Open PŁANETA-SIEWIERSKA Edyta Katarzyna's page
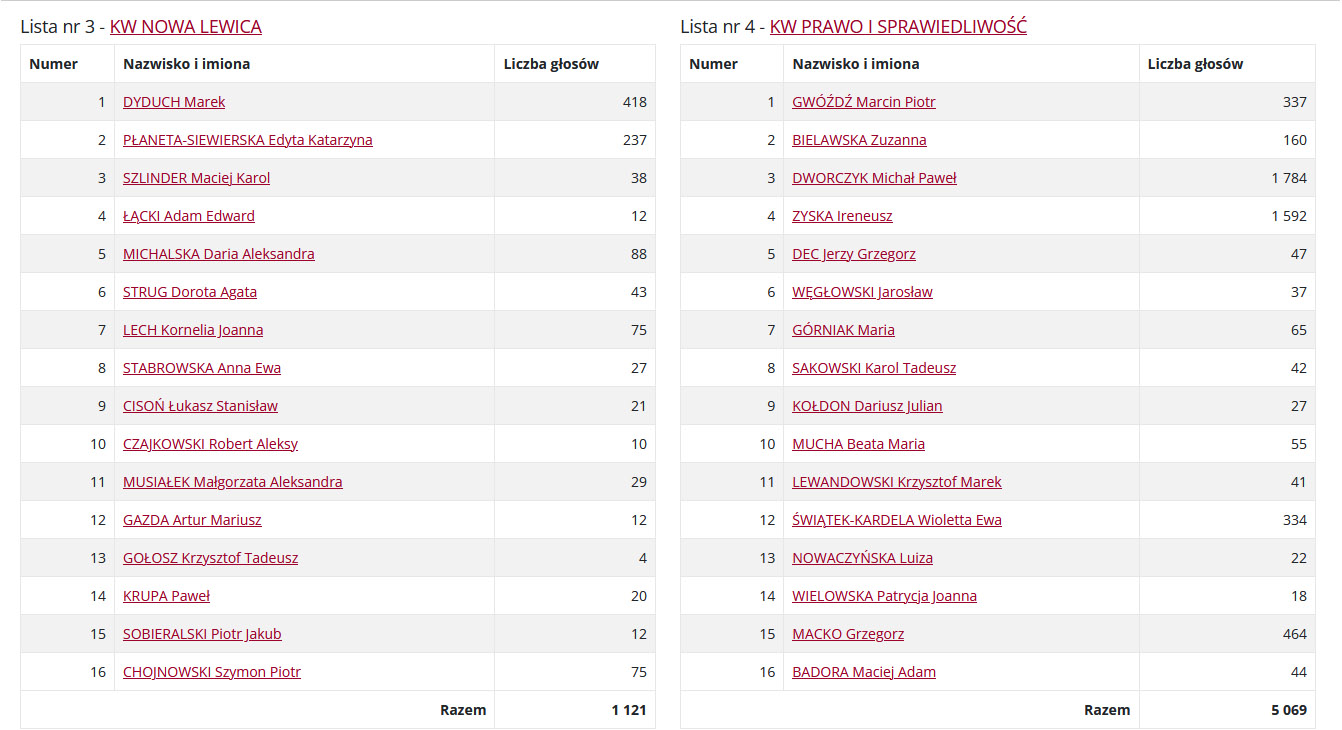 click(247, 140)
